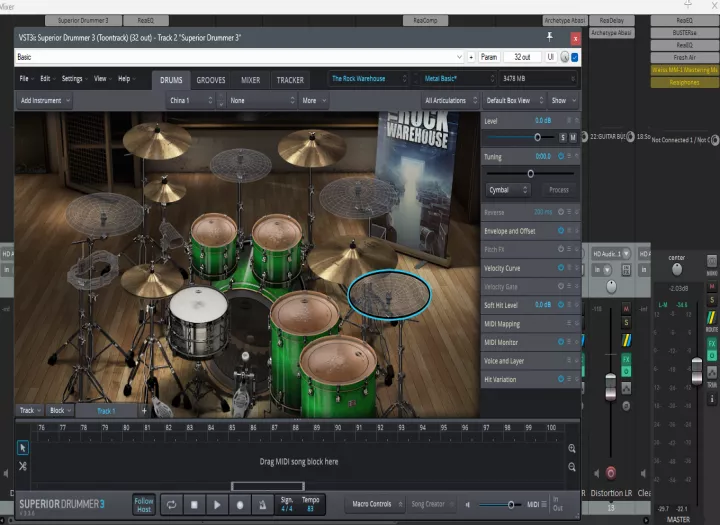Adjust the Tuning slider handle
This screenshot has width=720, height=525.
click(531, 174)
